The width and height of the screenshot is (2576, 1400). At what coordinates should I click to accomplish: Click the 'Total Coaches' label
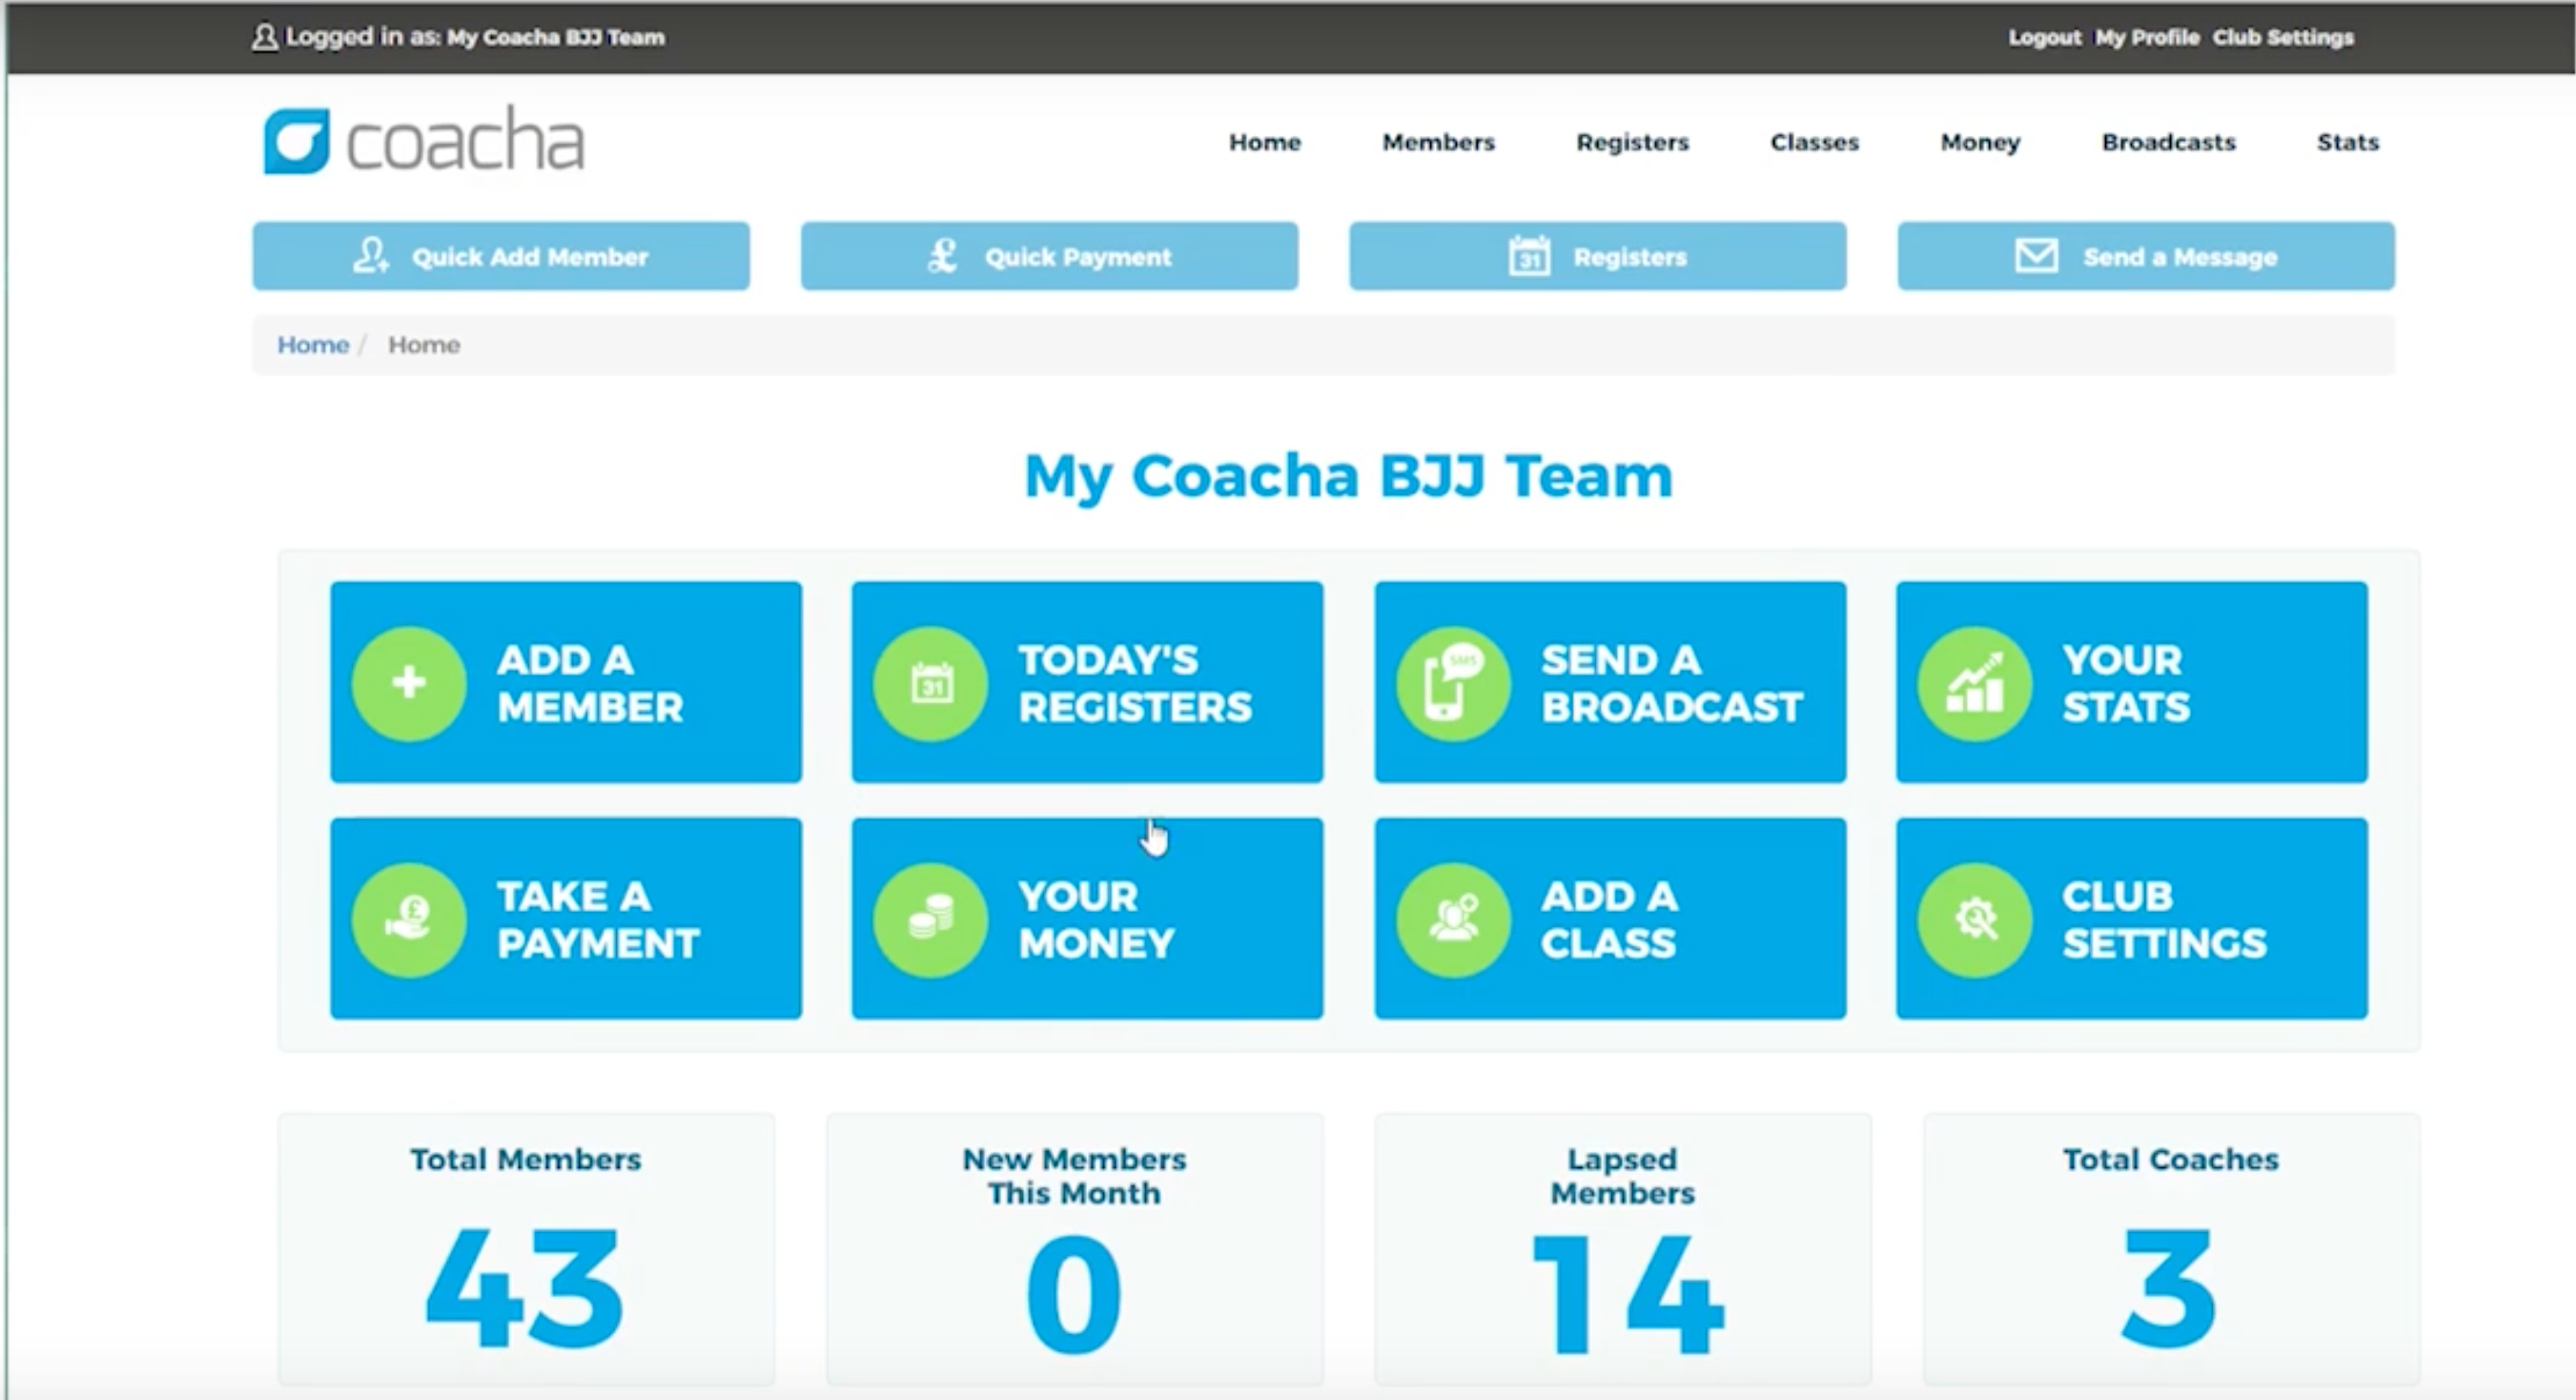(x=2171, y=1160)
